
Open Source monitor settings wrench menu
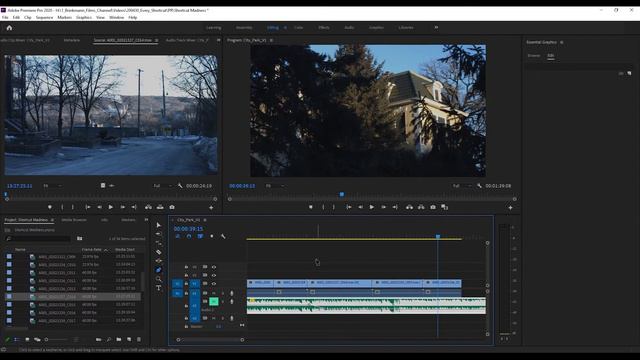point(180,186)
